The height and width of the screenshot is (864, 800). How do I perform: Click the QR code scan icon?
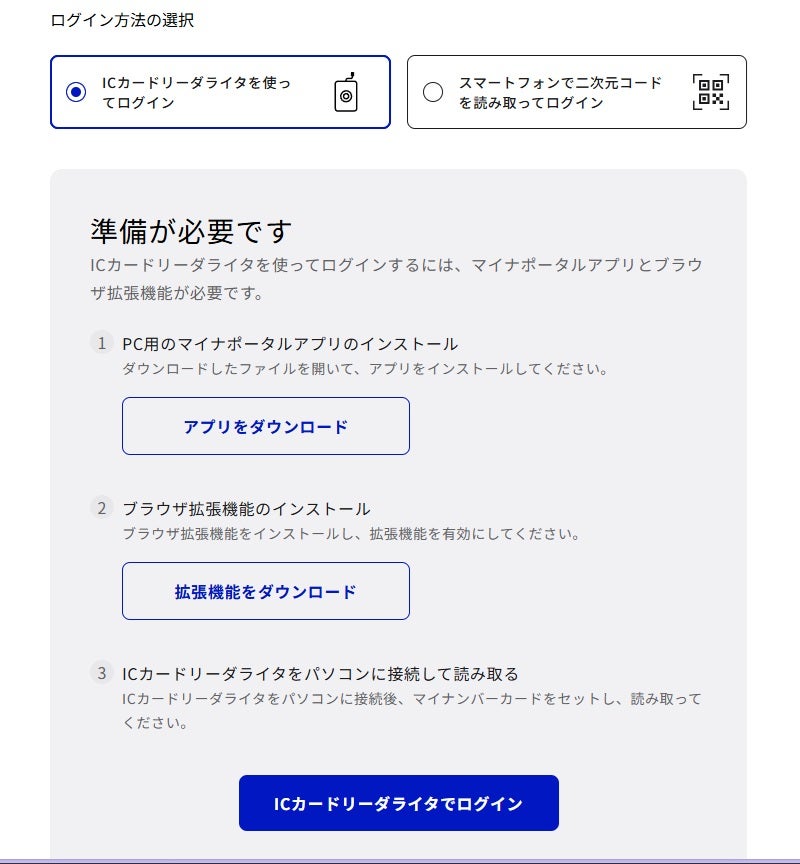click(711, 91)
